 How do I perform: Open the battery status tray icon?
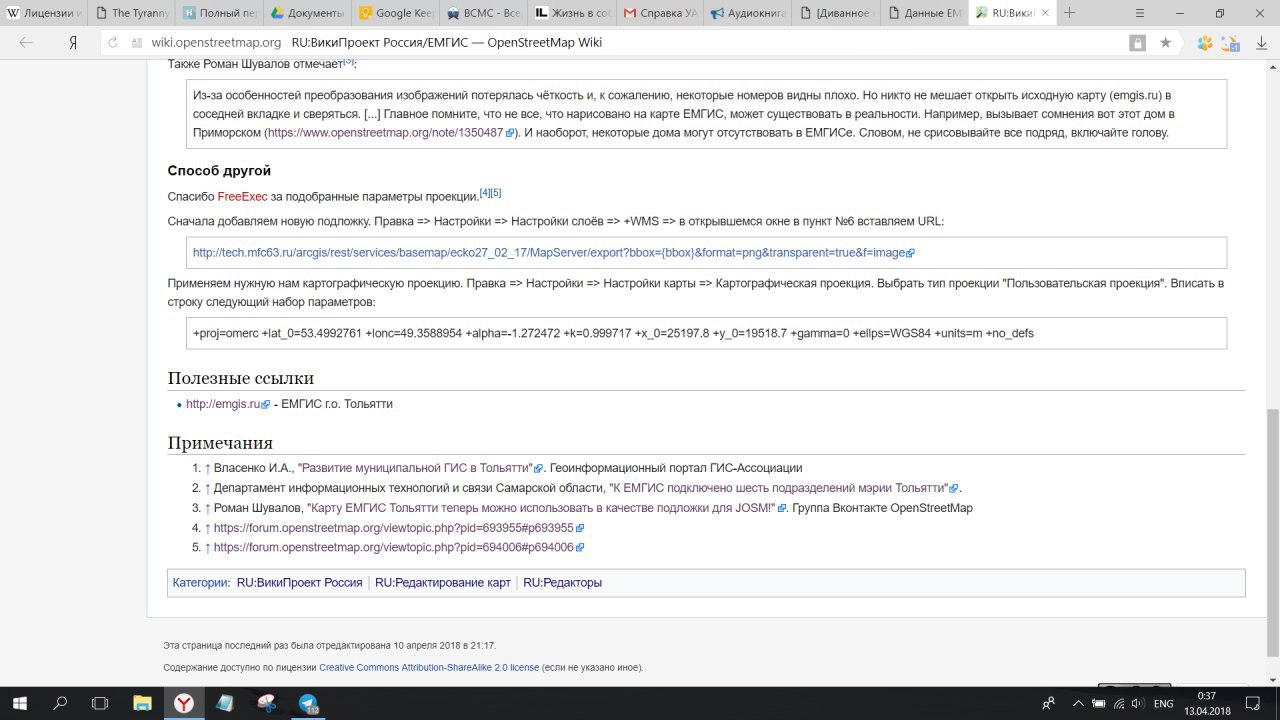(1098, 704)
